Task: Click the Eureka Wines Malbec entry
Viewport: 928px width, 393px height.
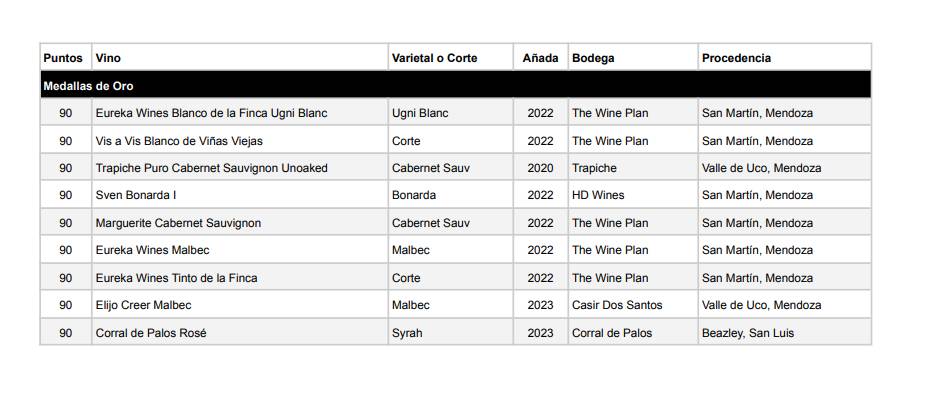Action: 153,250
